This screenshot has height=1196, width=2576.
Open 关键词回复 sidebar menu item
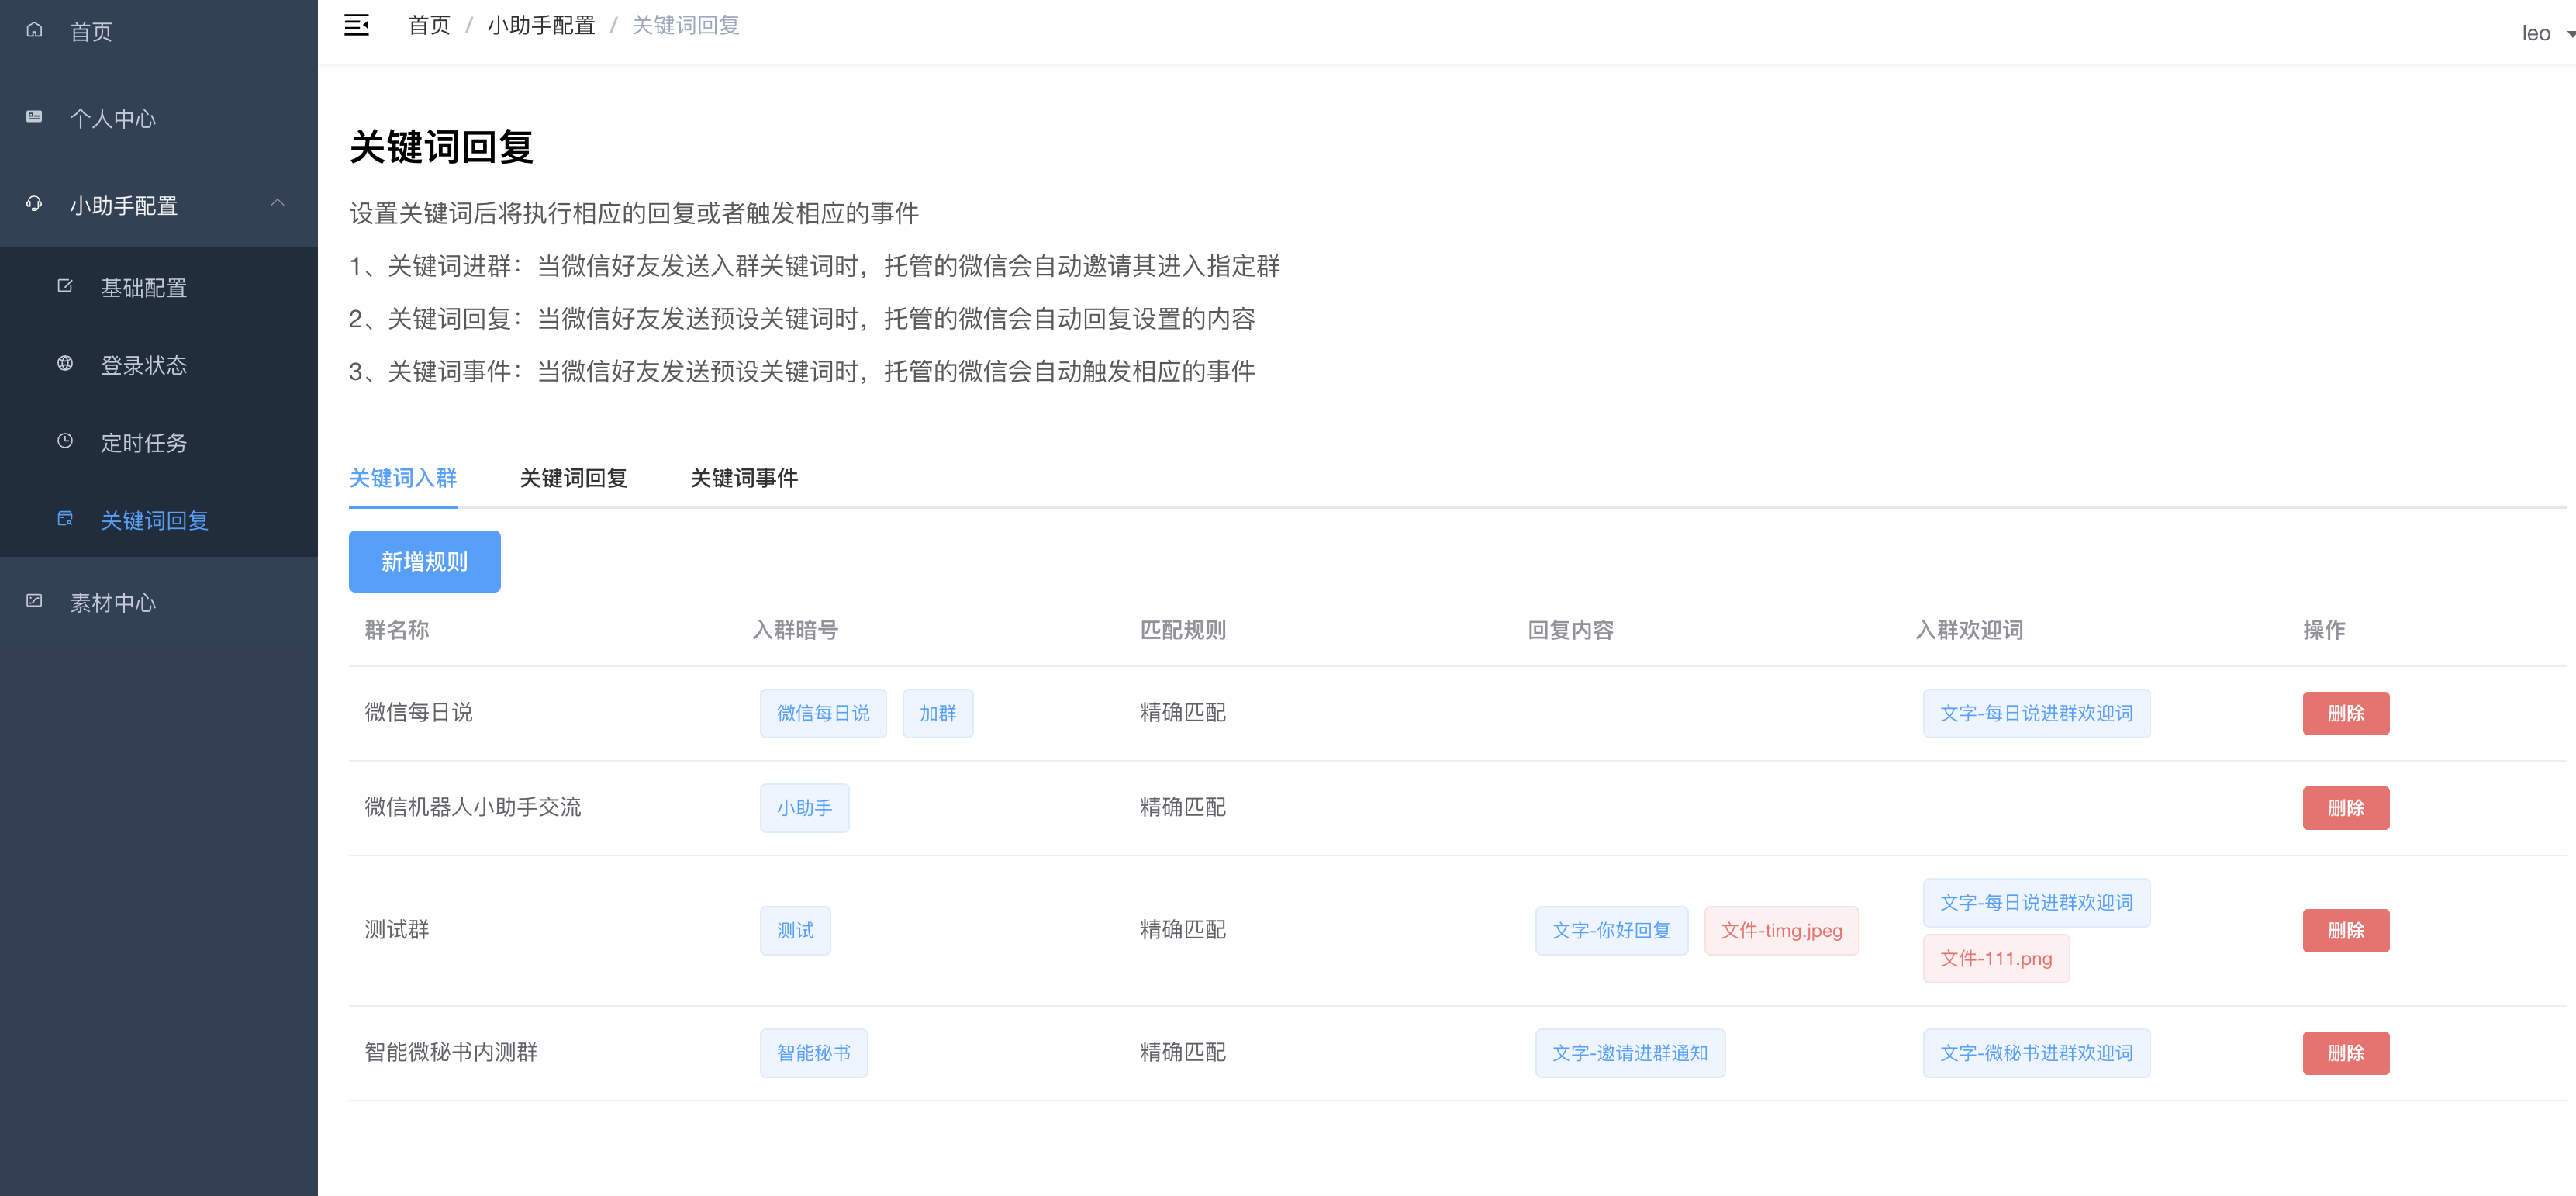(154, 520)
